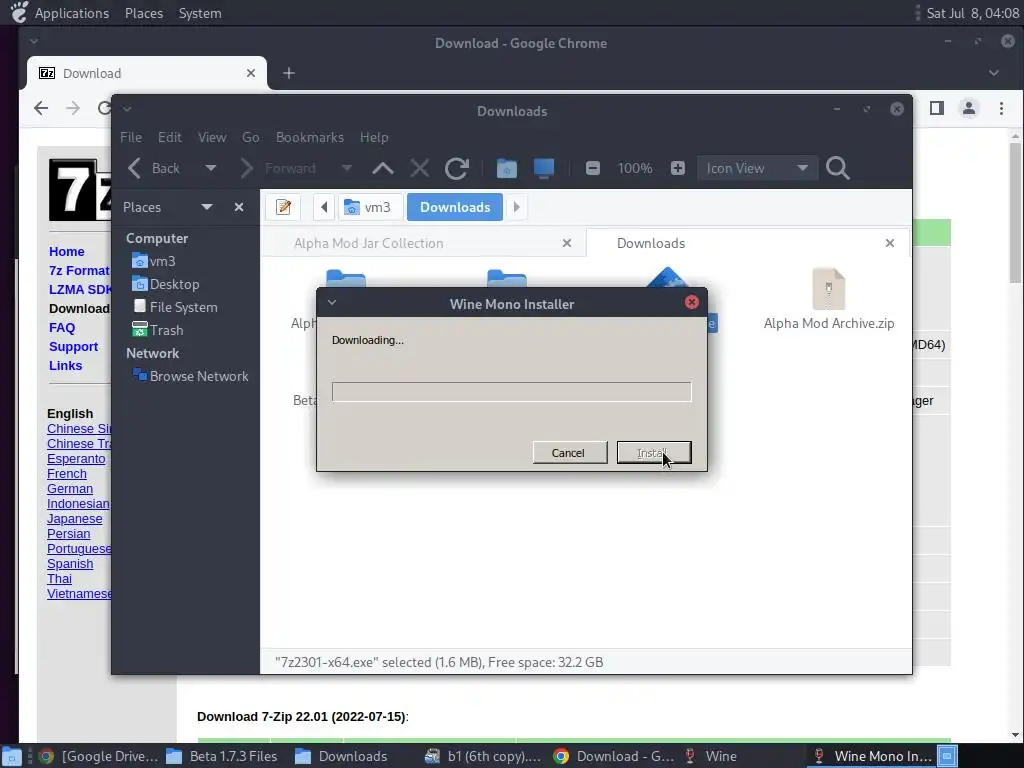The image size is (1024, 768).
Task: Choose the German language link
Action: click(70, 488)
